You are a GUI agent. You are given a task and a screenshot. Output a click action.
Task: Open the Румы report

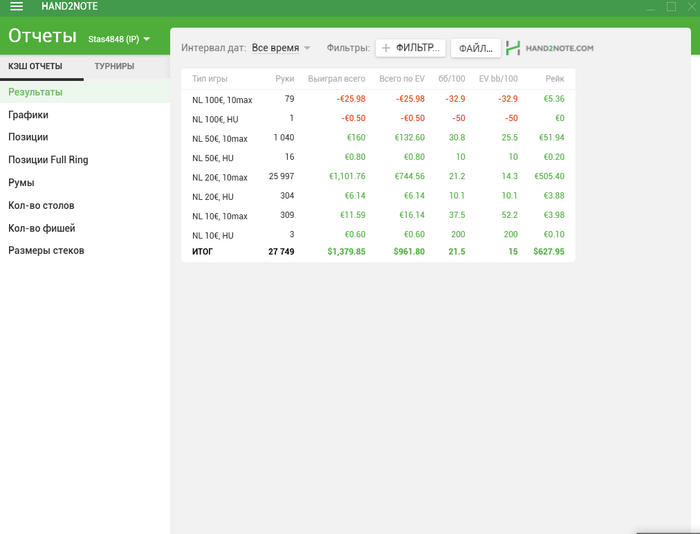point(21,183)
